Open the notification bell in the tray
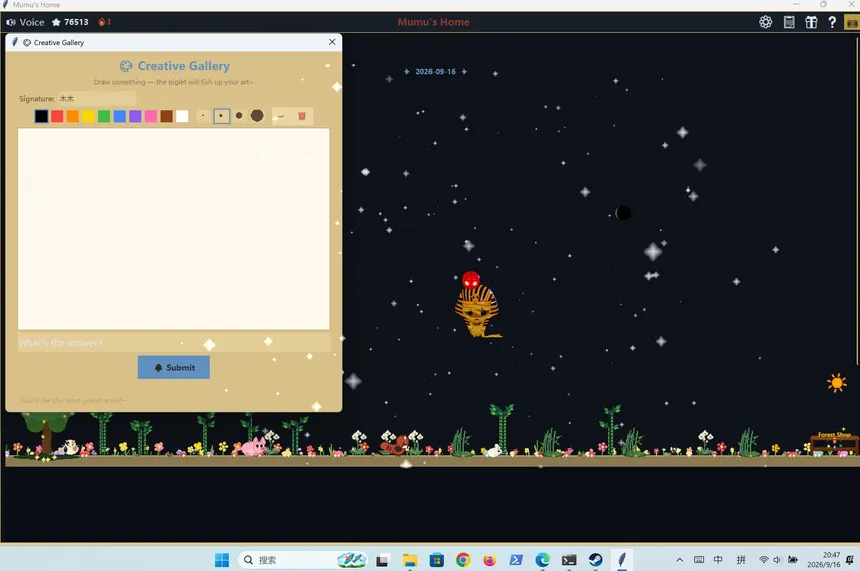Screen dimensions: 860x571 pos(850,560)
